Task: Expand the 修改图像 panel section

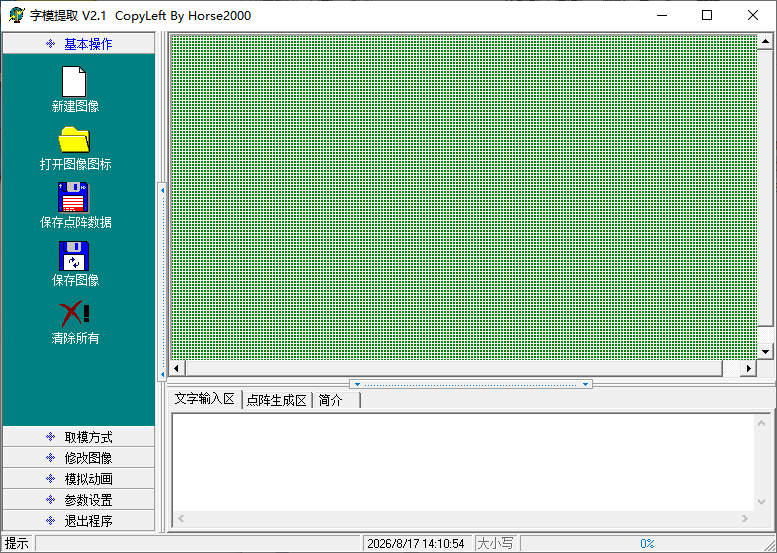Action: point(79,458)
